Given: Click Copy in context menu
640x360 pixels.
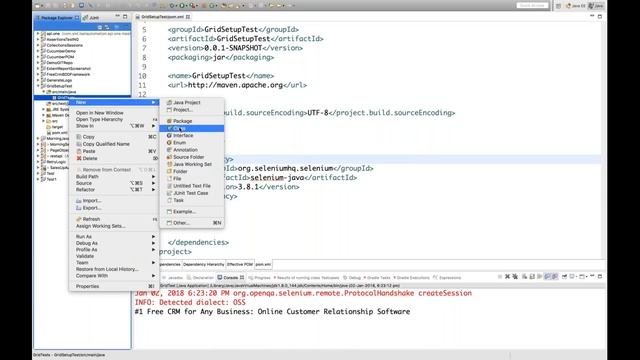Looking at the screenshot, I should 114,137.
